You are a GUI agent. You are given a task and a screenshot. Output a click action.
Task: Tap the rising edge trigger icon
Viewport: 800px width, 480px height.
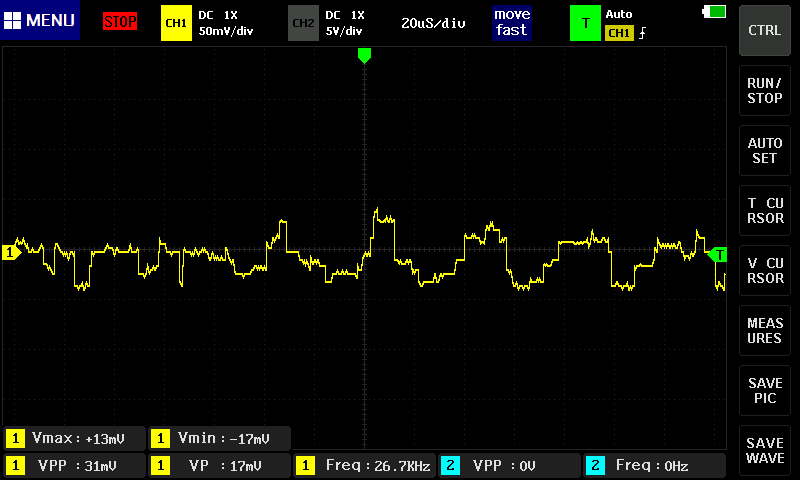[x=642, y=33]
